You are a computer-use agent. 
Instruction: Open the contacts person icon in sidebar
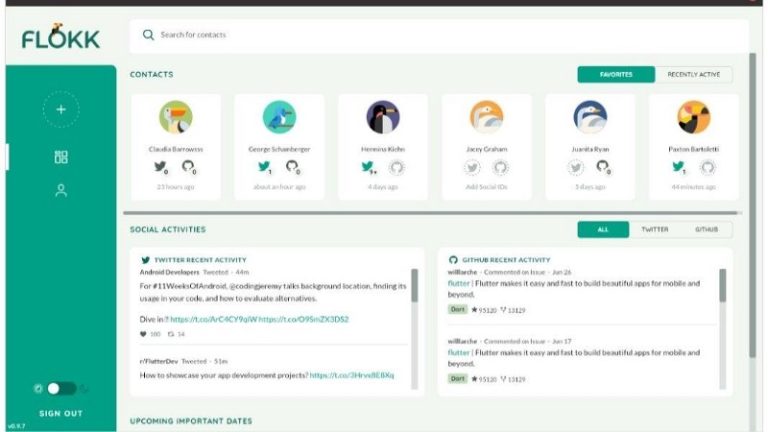tap(61, 190)
